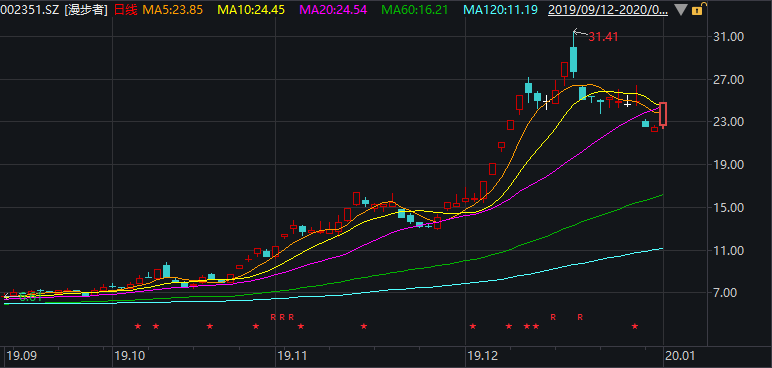Click the red star marker below 19.12 label
This screenshot has width=772, height=368.
pyautogui.click(x=473, y=326)
